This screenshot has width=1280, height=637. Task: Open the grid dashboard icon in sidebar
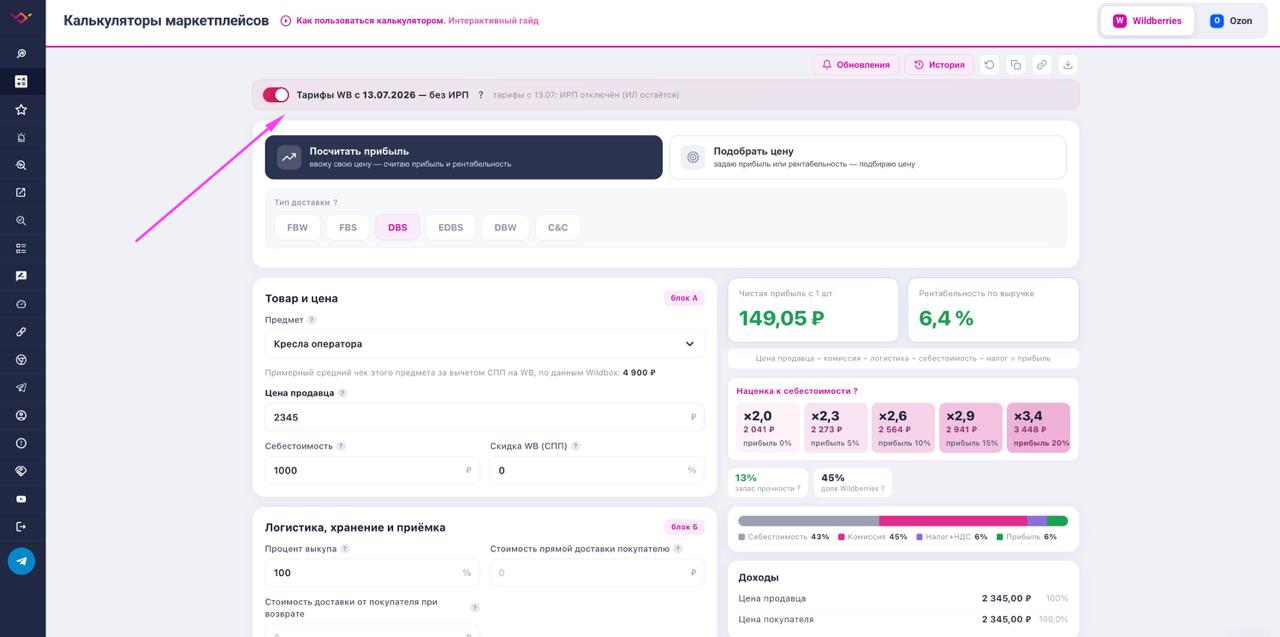(x=21, y=81)
